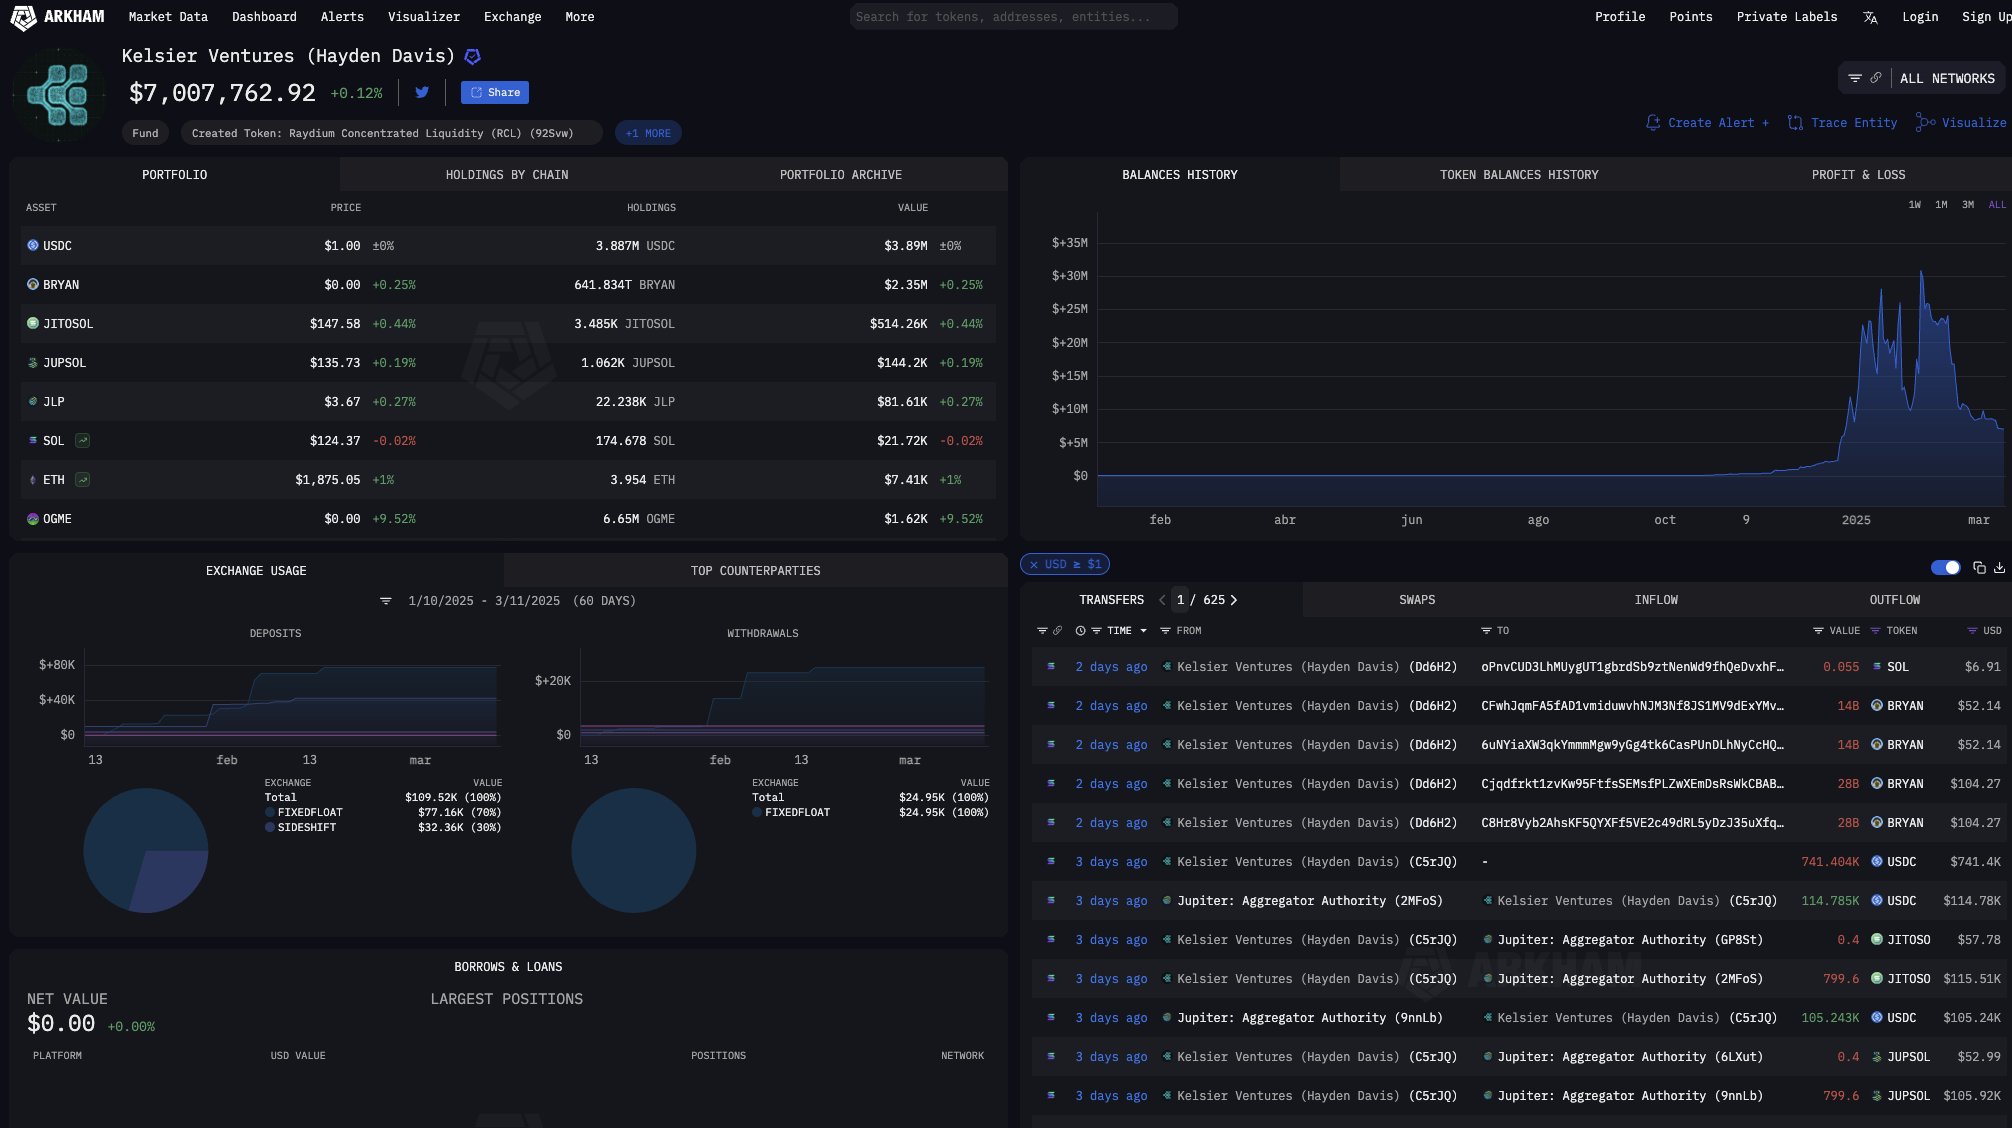Remove the USD ≥ $1 filter chip
Image resolution: width=2012 pixels, height=1128 pixels.
pos(1034,565)
